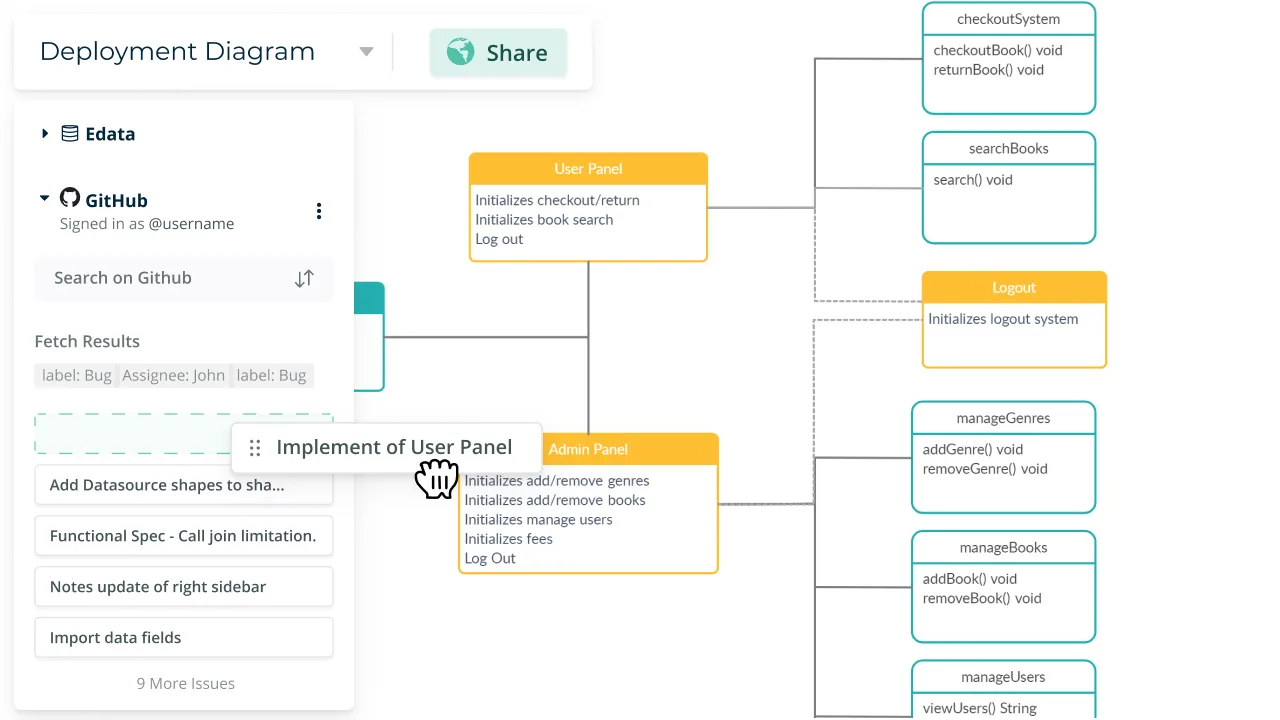Click 'Initializes fees' in Admin Panel

(x=508, y=539)
